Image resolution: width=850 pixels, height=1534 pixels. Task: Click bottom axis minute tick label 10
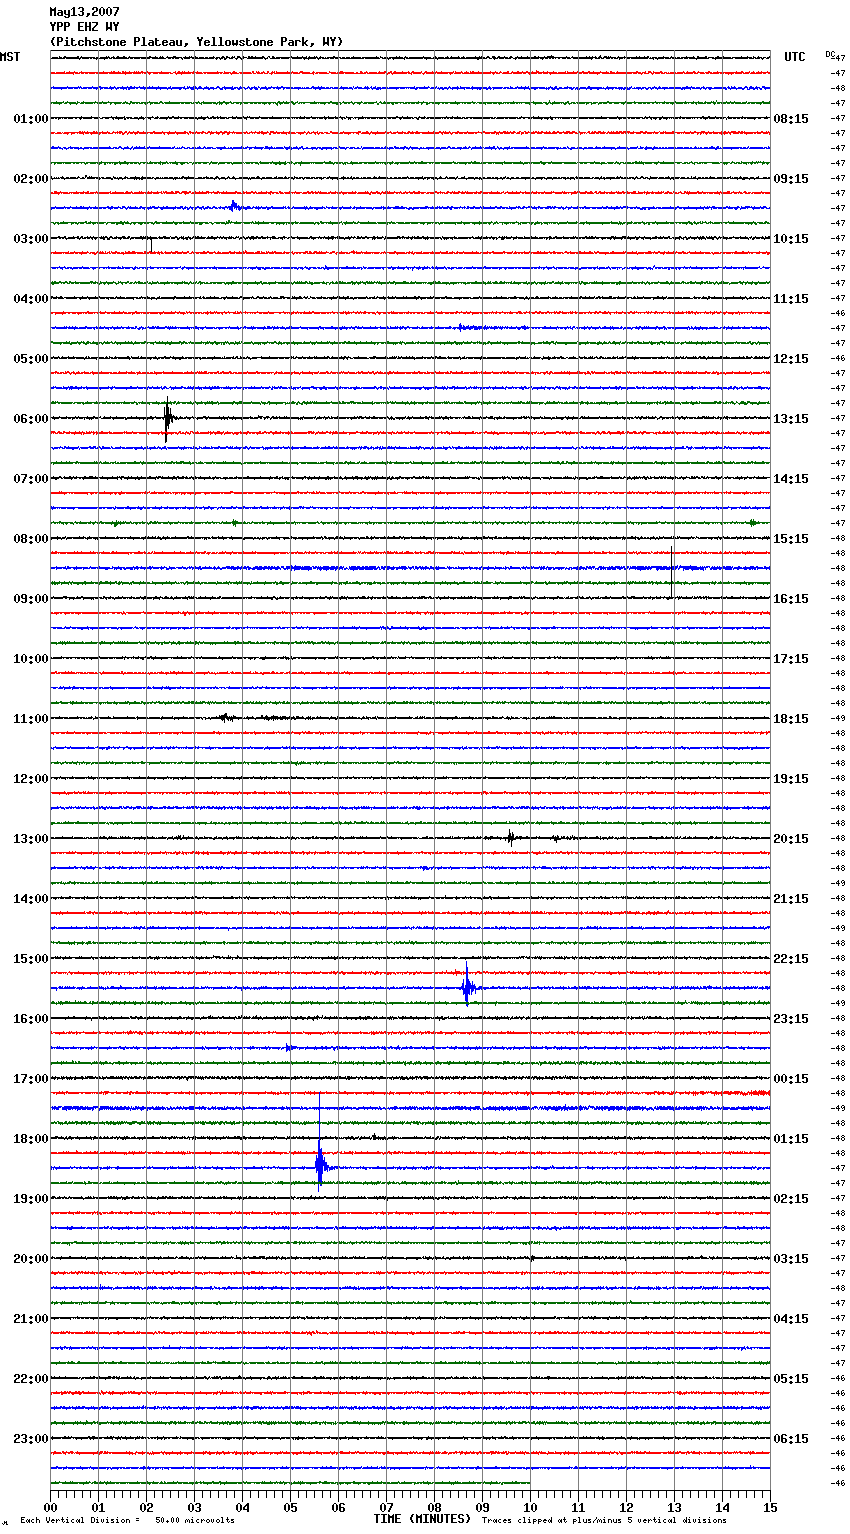pyautogui.click(x=530, y=1507)
